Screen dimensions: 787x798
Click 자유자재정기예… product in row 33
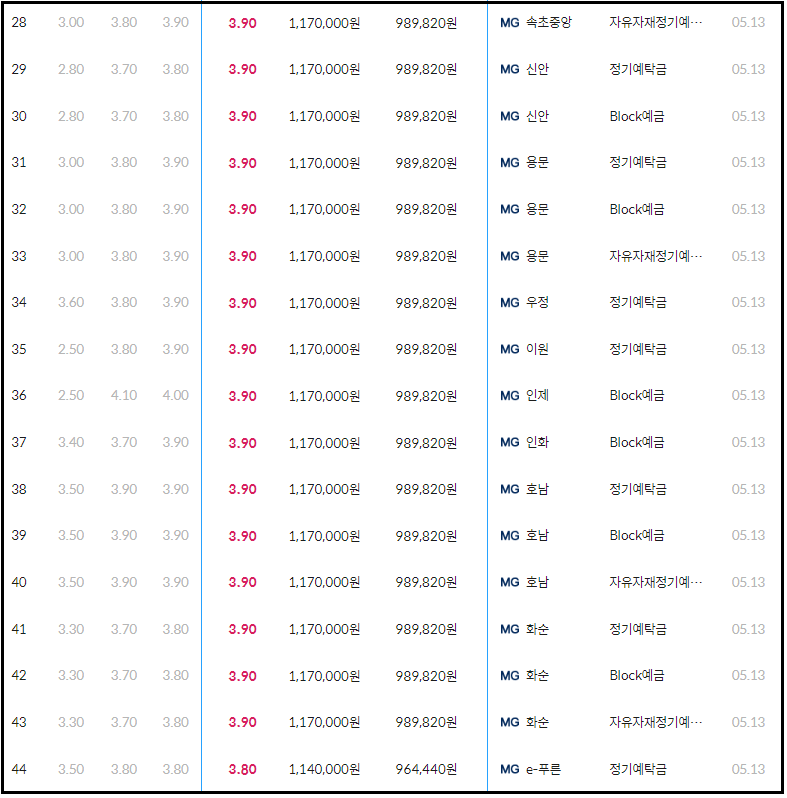[x=656, y=256]
